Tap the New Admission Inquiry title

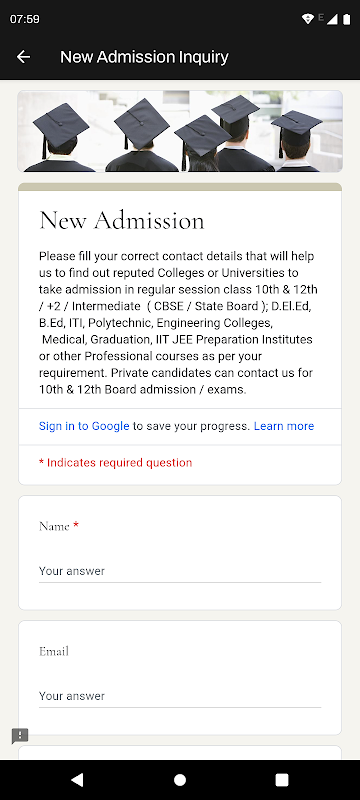tap(144, 57)
